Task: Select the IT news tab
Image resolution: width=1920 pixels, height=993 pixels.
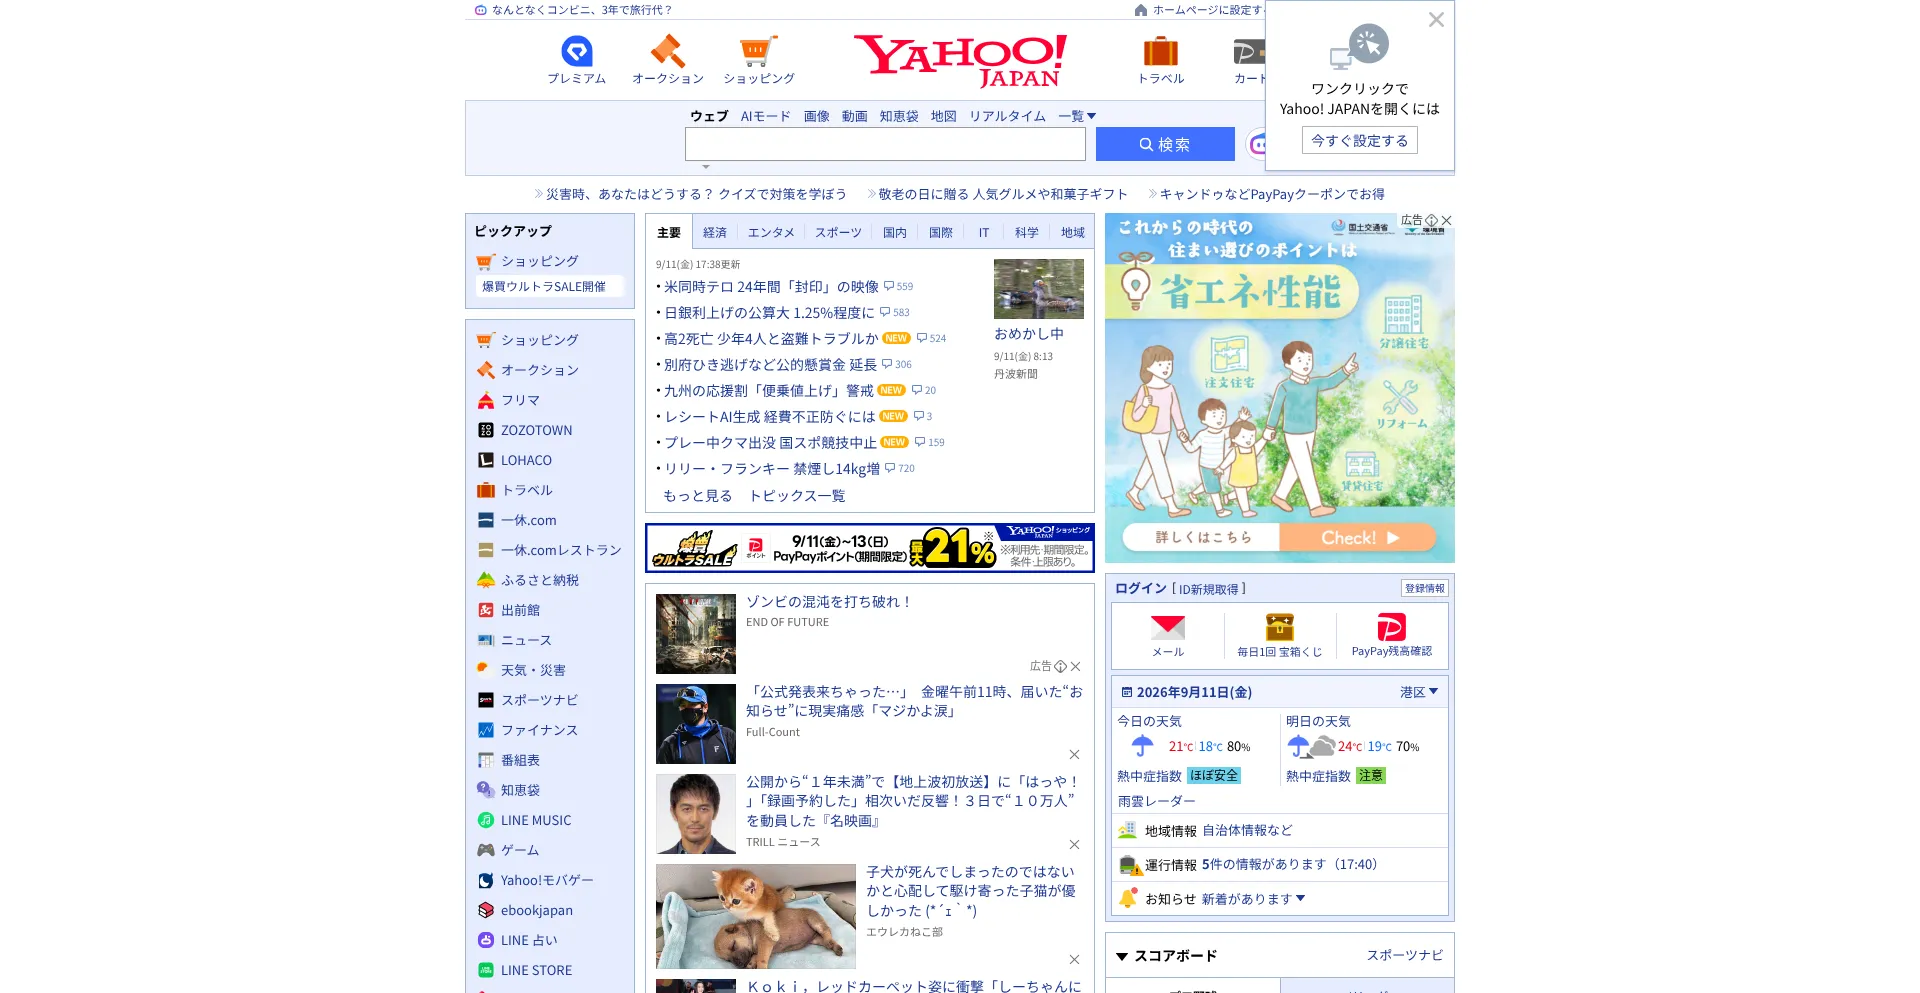Action: (x=984, y=233)
